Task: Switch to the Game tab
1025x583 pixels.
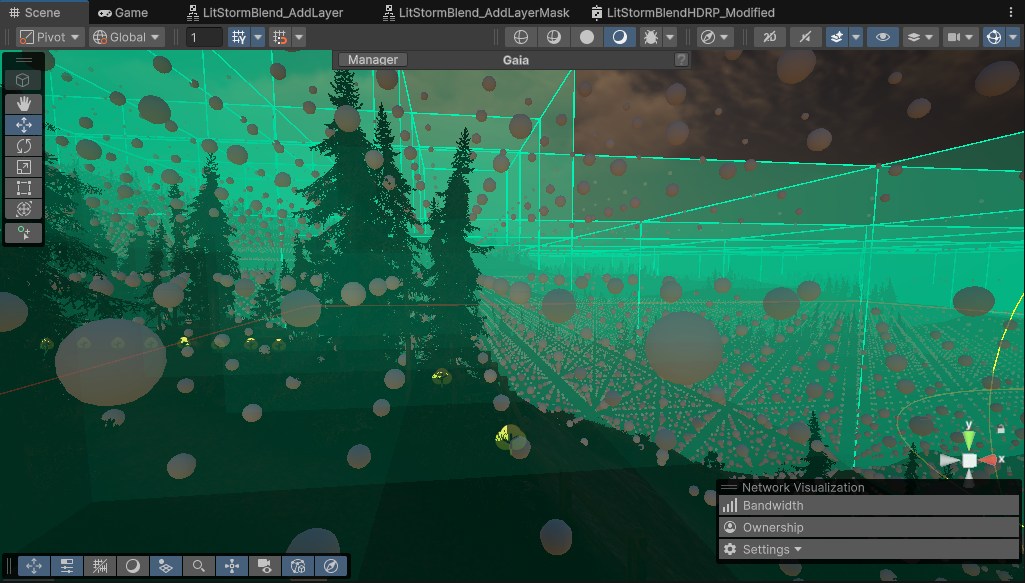Action: [x=122, y=13]
